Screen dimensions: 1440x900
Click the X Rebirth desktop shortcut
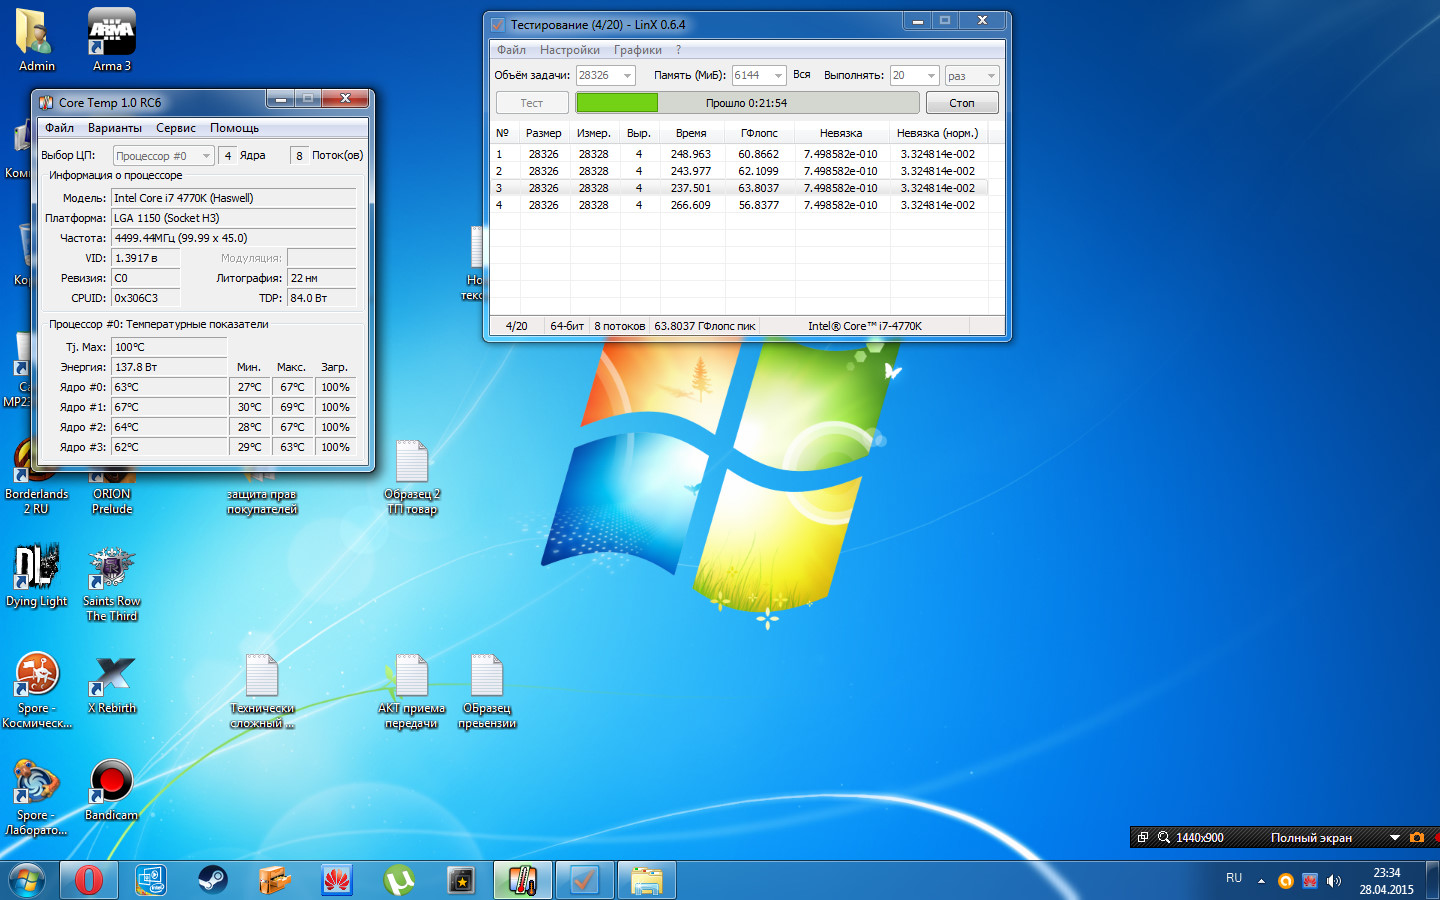112,685
